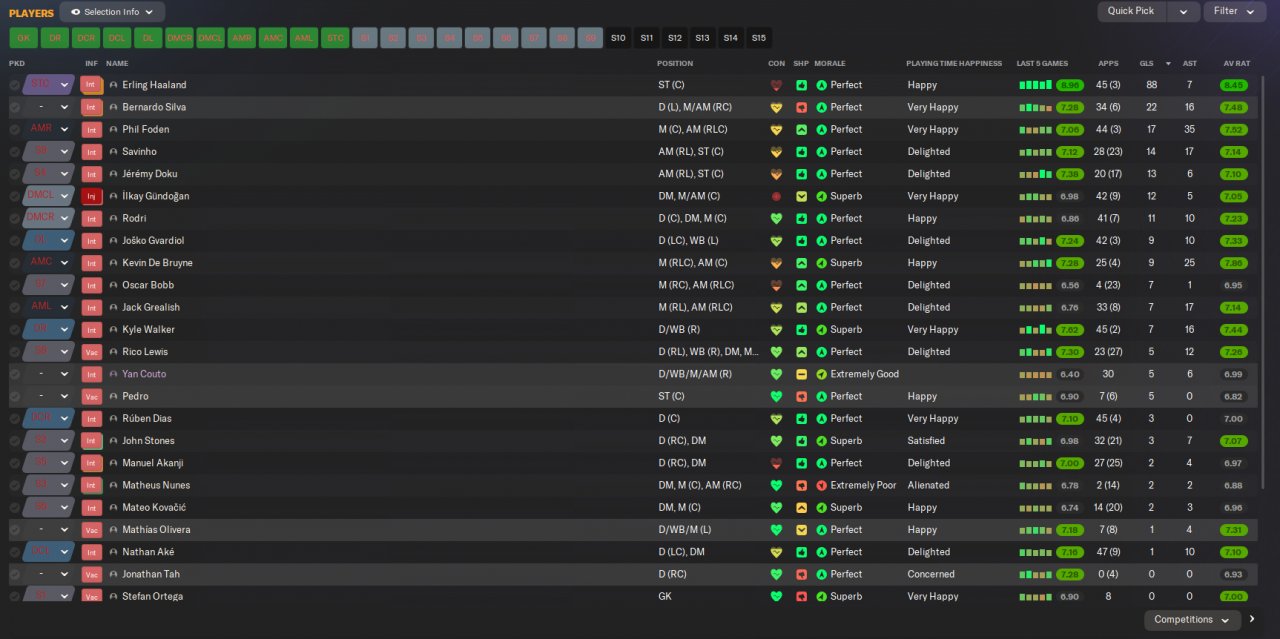Open the Competitions dropdown
This screenshot has height=639, width=1280.
(x=1192, y=620)
